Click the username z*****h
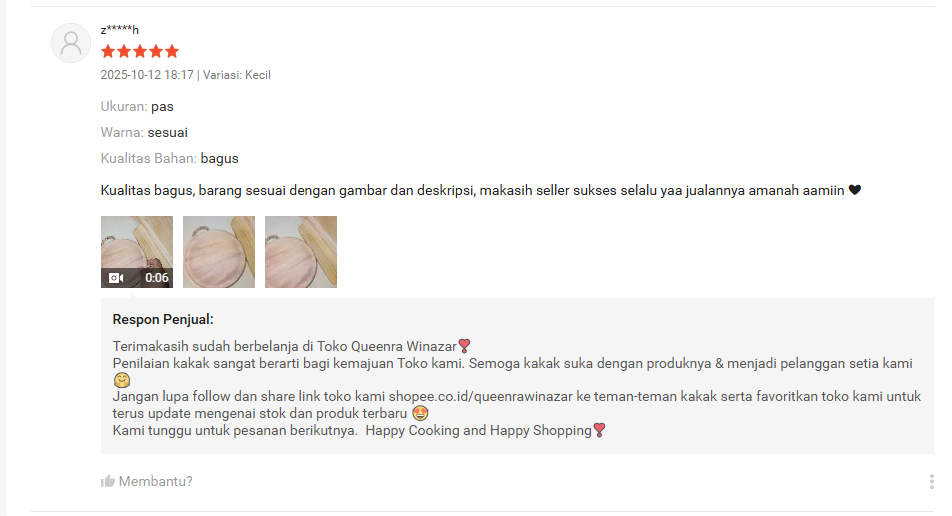Image resolution: width=952 pixels, height=516 pixels. (x=120, y=30)
